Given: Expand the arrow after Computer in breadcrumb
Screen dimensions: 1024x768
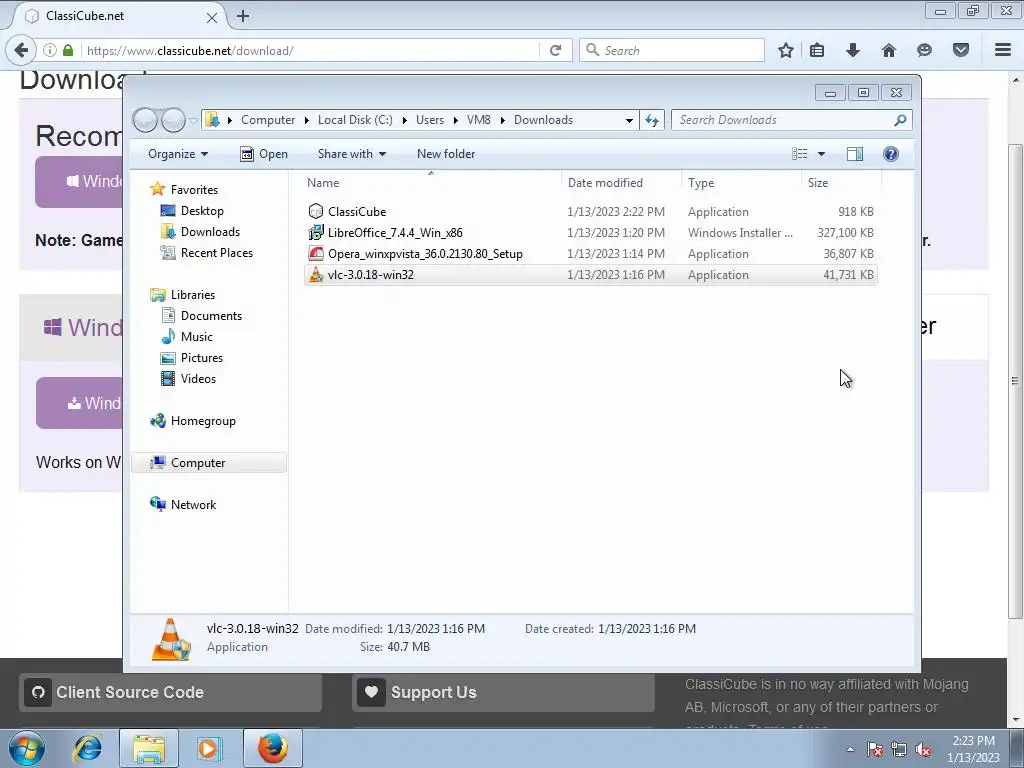Looking at the screenshot, I should 306,120.
